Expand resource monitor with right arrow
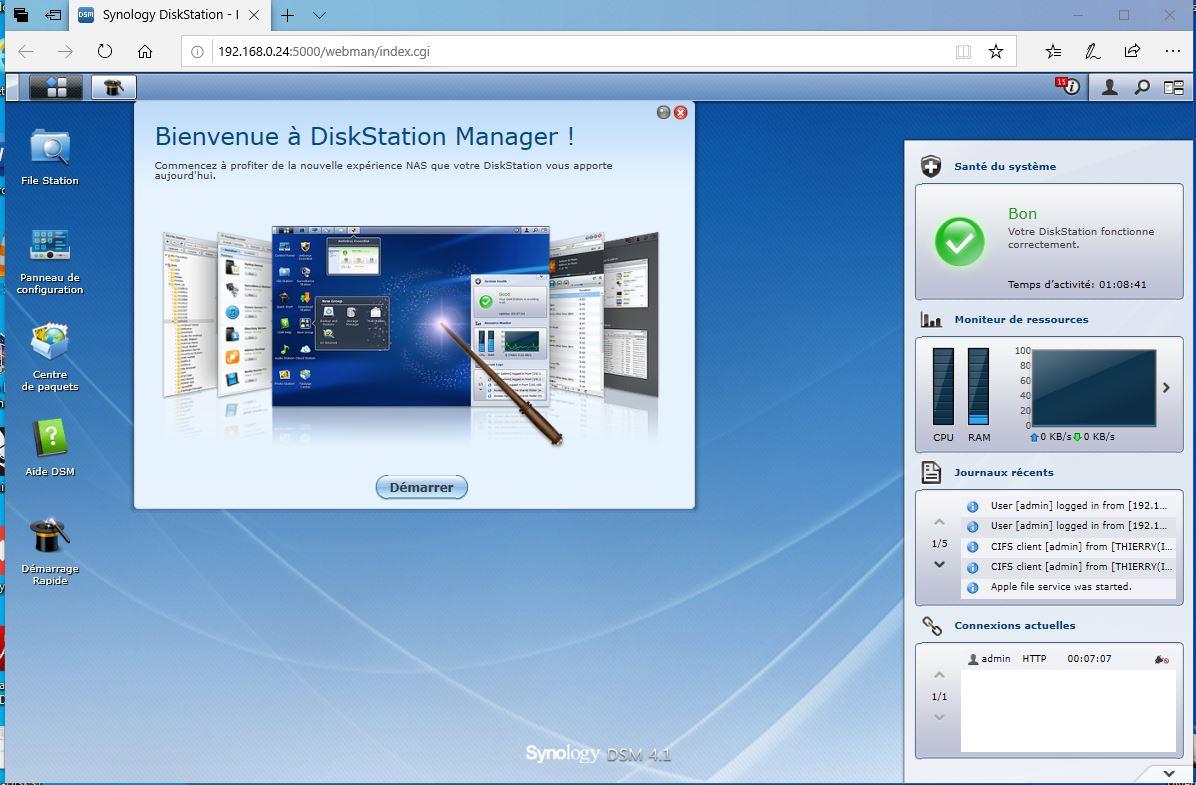 [x=1165, y=388]
